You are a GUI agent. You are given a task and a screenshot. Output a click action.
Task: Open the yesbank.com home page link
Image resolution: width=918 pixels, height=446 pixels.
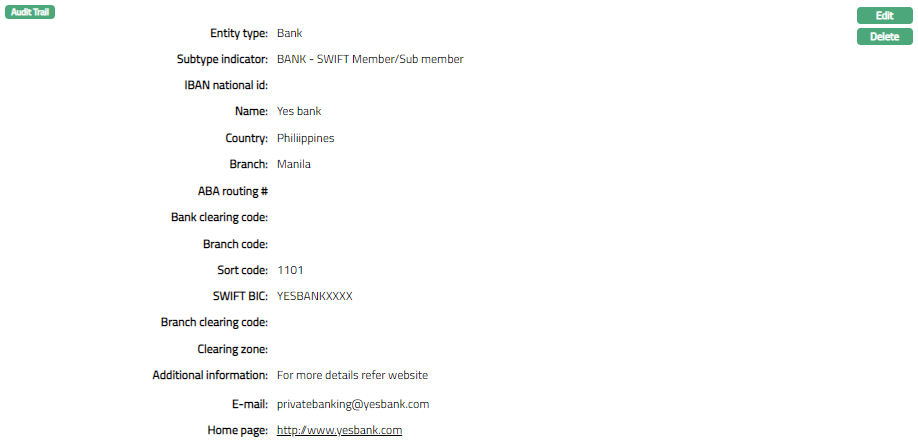pos(339,431)
